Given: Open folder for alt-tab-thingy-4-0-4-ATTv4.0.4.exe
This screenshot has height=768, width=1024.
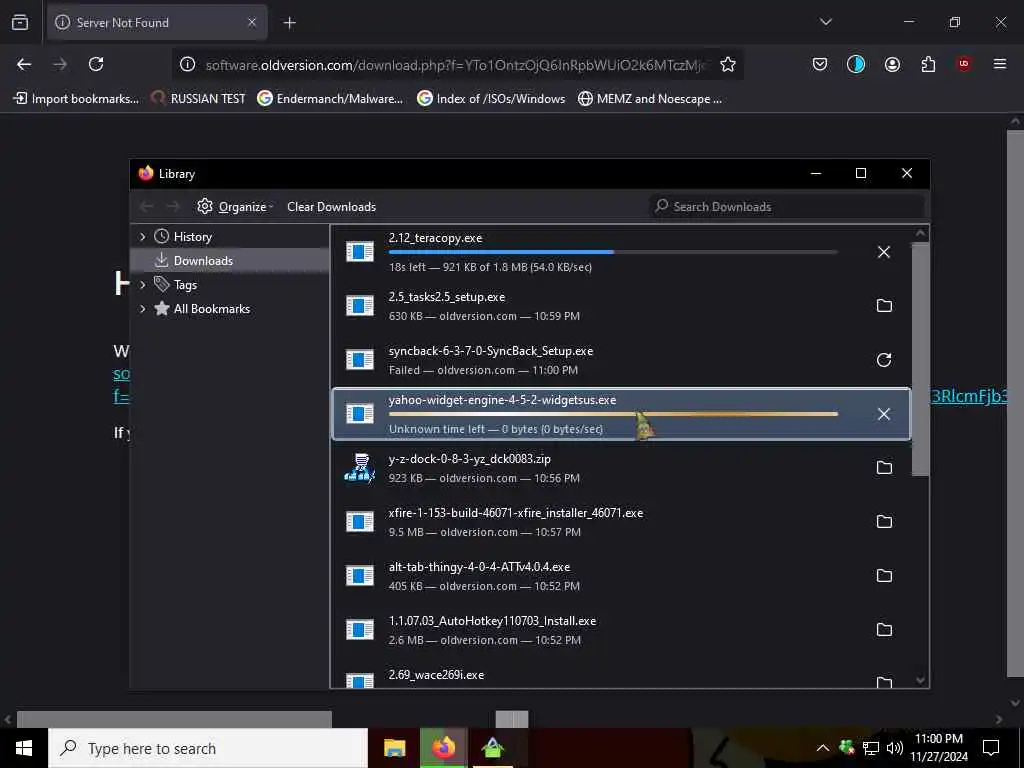Looking at the screenshot, I should pyautogui.click(x=884, y=576).
